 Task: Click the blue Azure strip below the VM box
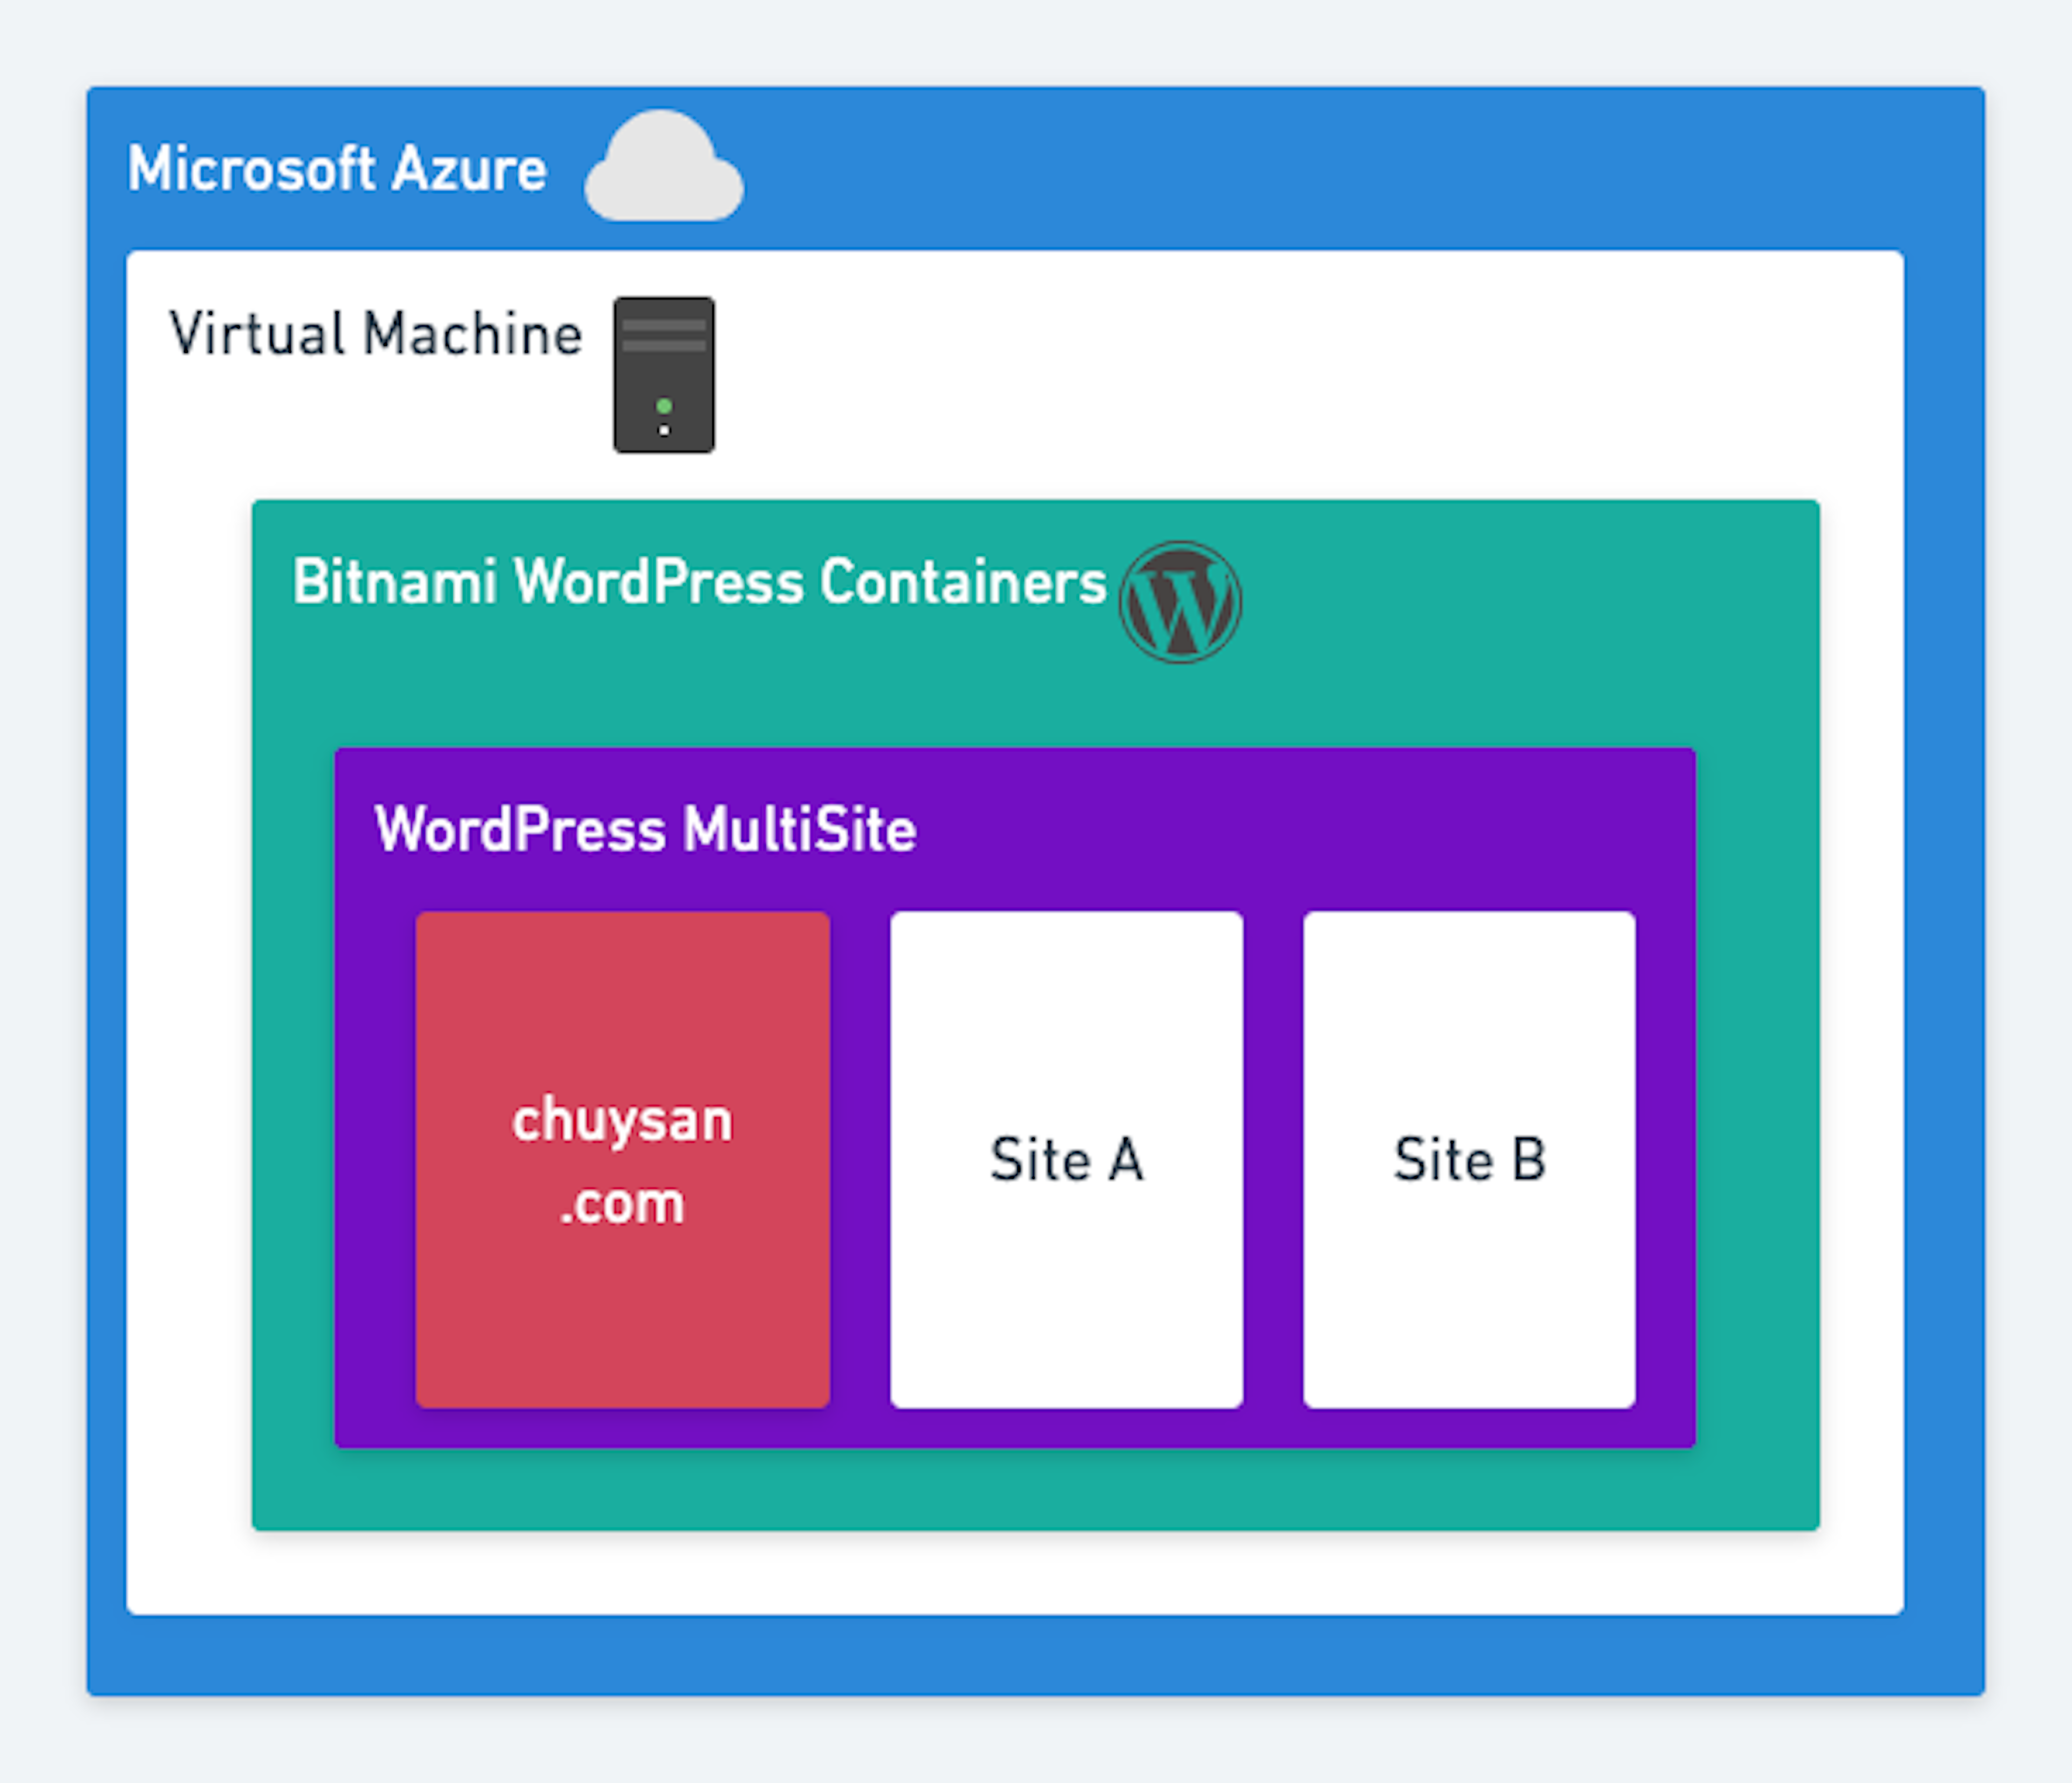click(1035, 1655)
